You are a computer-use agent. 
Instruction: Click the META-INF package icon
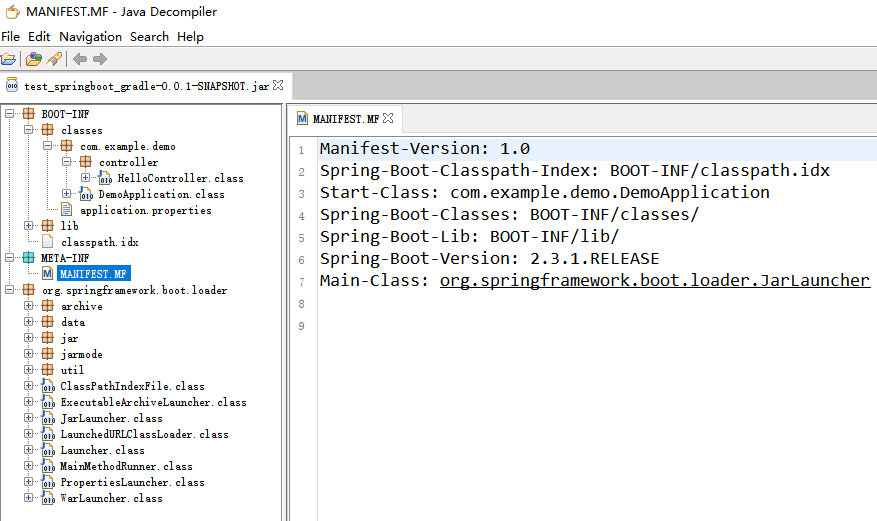[29, 258]
